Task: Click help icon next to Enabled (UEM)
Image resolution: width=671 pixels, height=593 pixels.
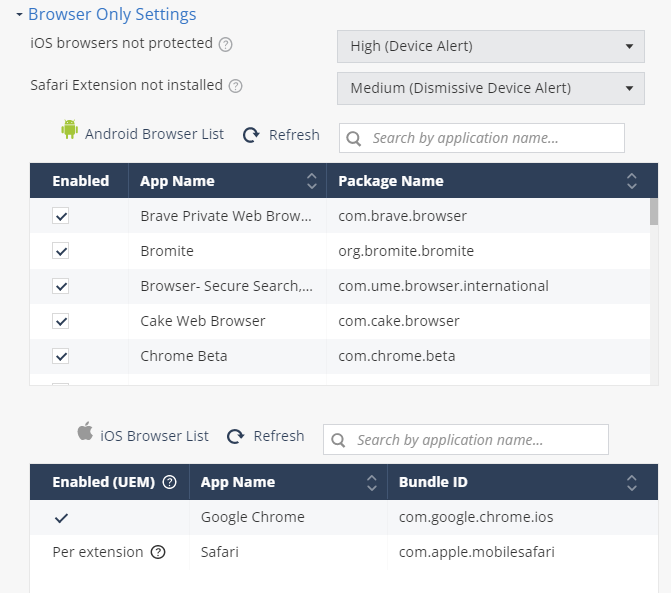Action: pos(169,482)
